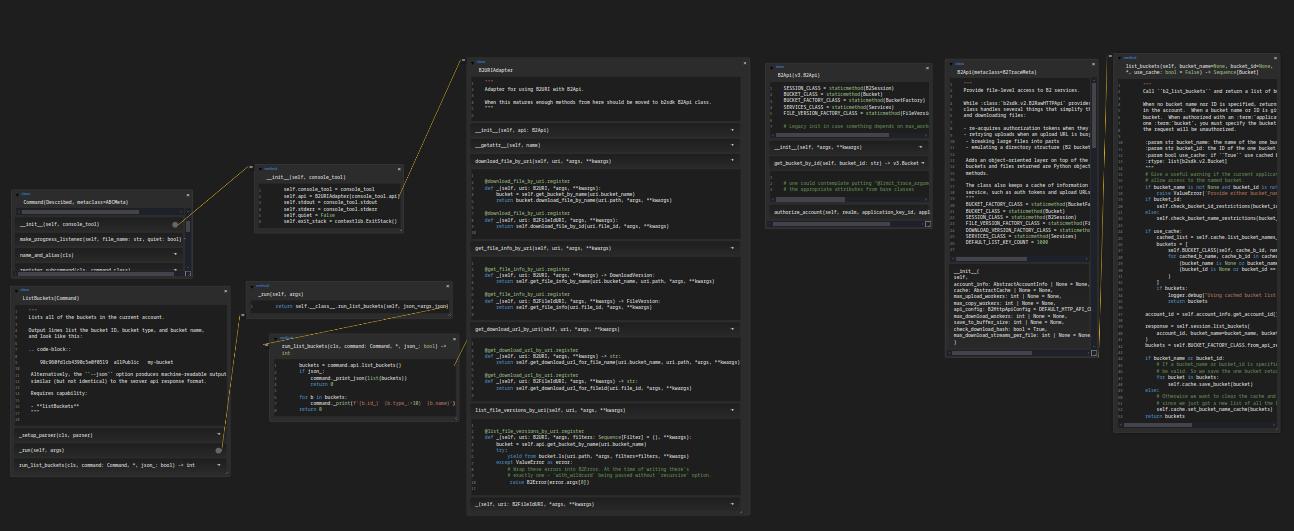
Task: Expand __getattr__(self, name) method row
Action: click(732, 145)
